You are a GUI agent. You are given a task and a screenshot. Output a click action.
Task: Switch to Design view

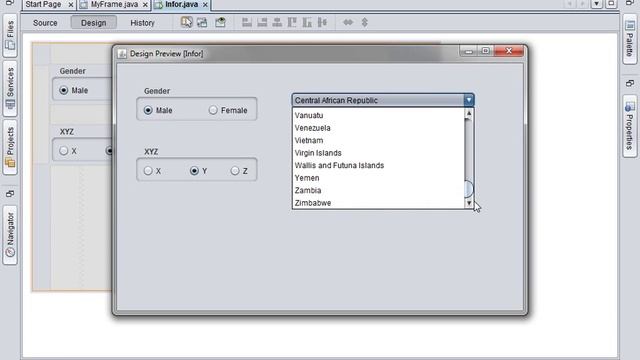click(93, 23)
